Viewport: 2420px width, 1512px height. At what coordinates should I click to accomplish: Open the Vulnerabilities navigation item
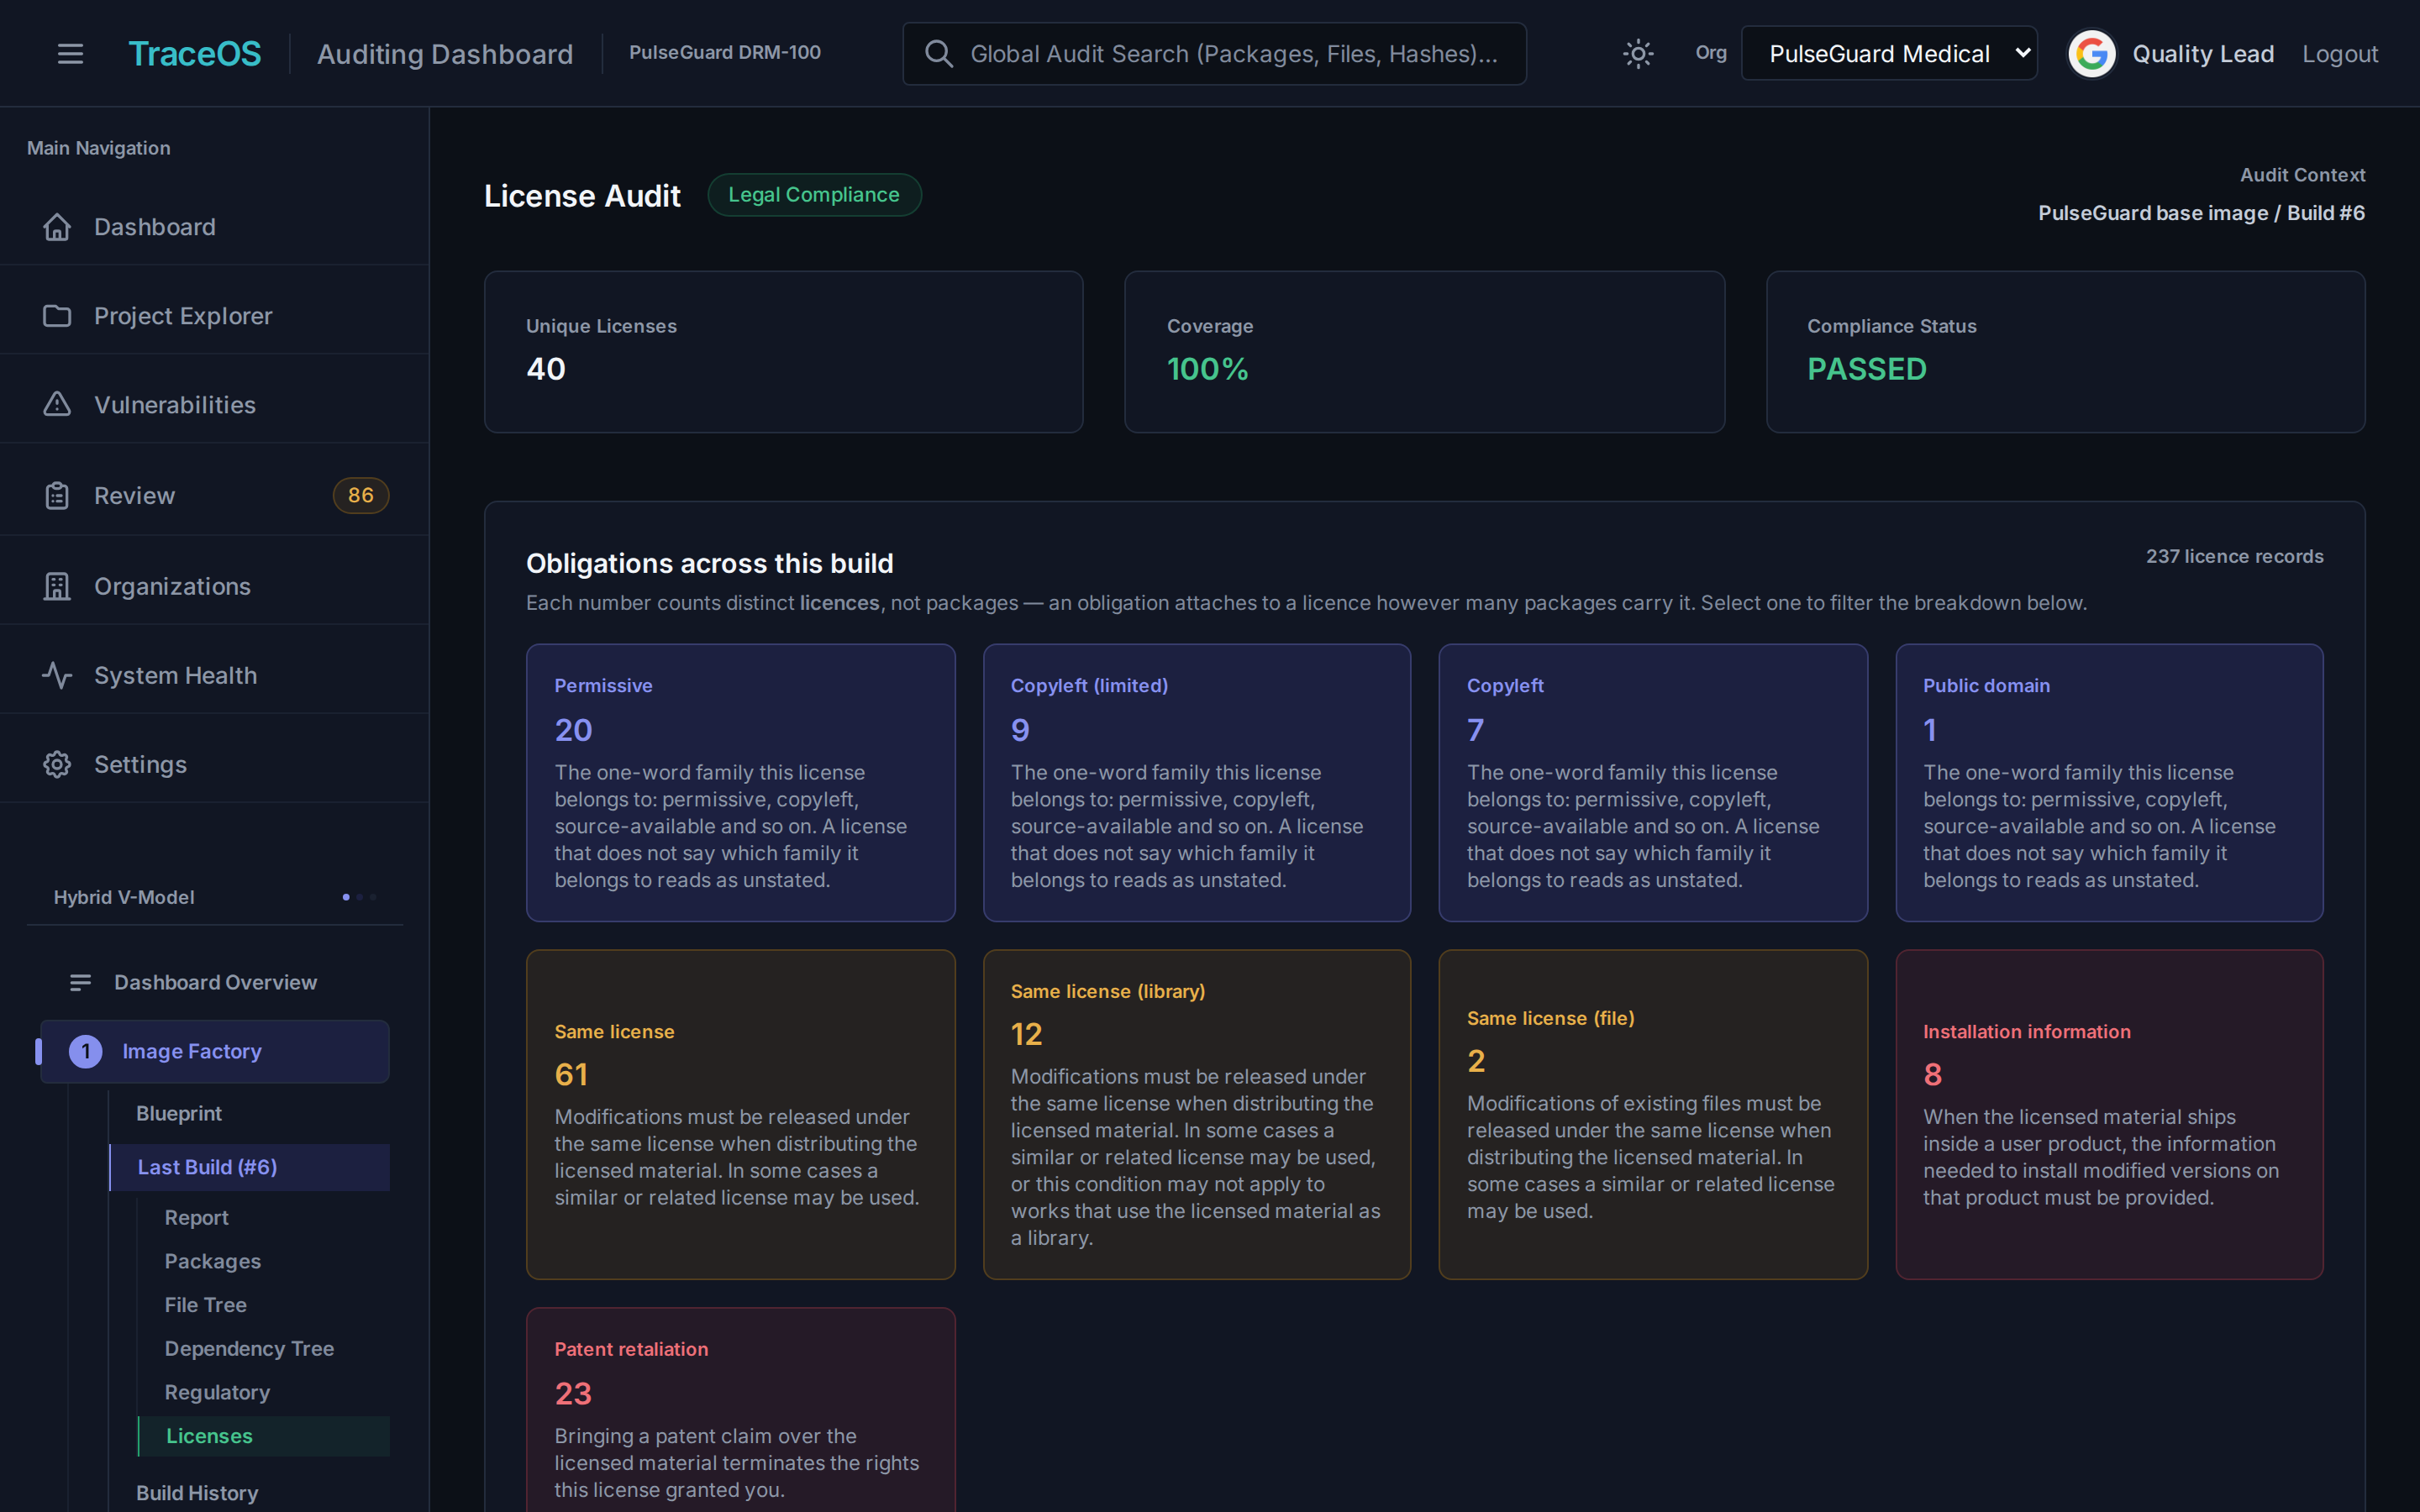click(x=215, y=405)
